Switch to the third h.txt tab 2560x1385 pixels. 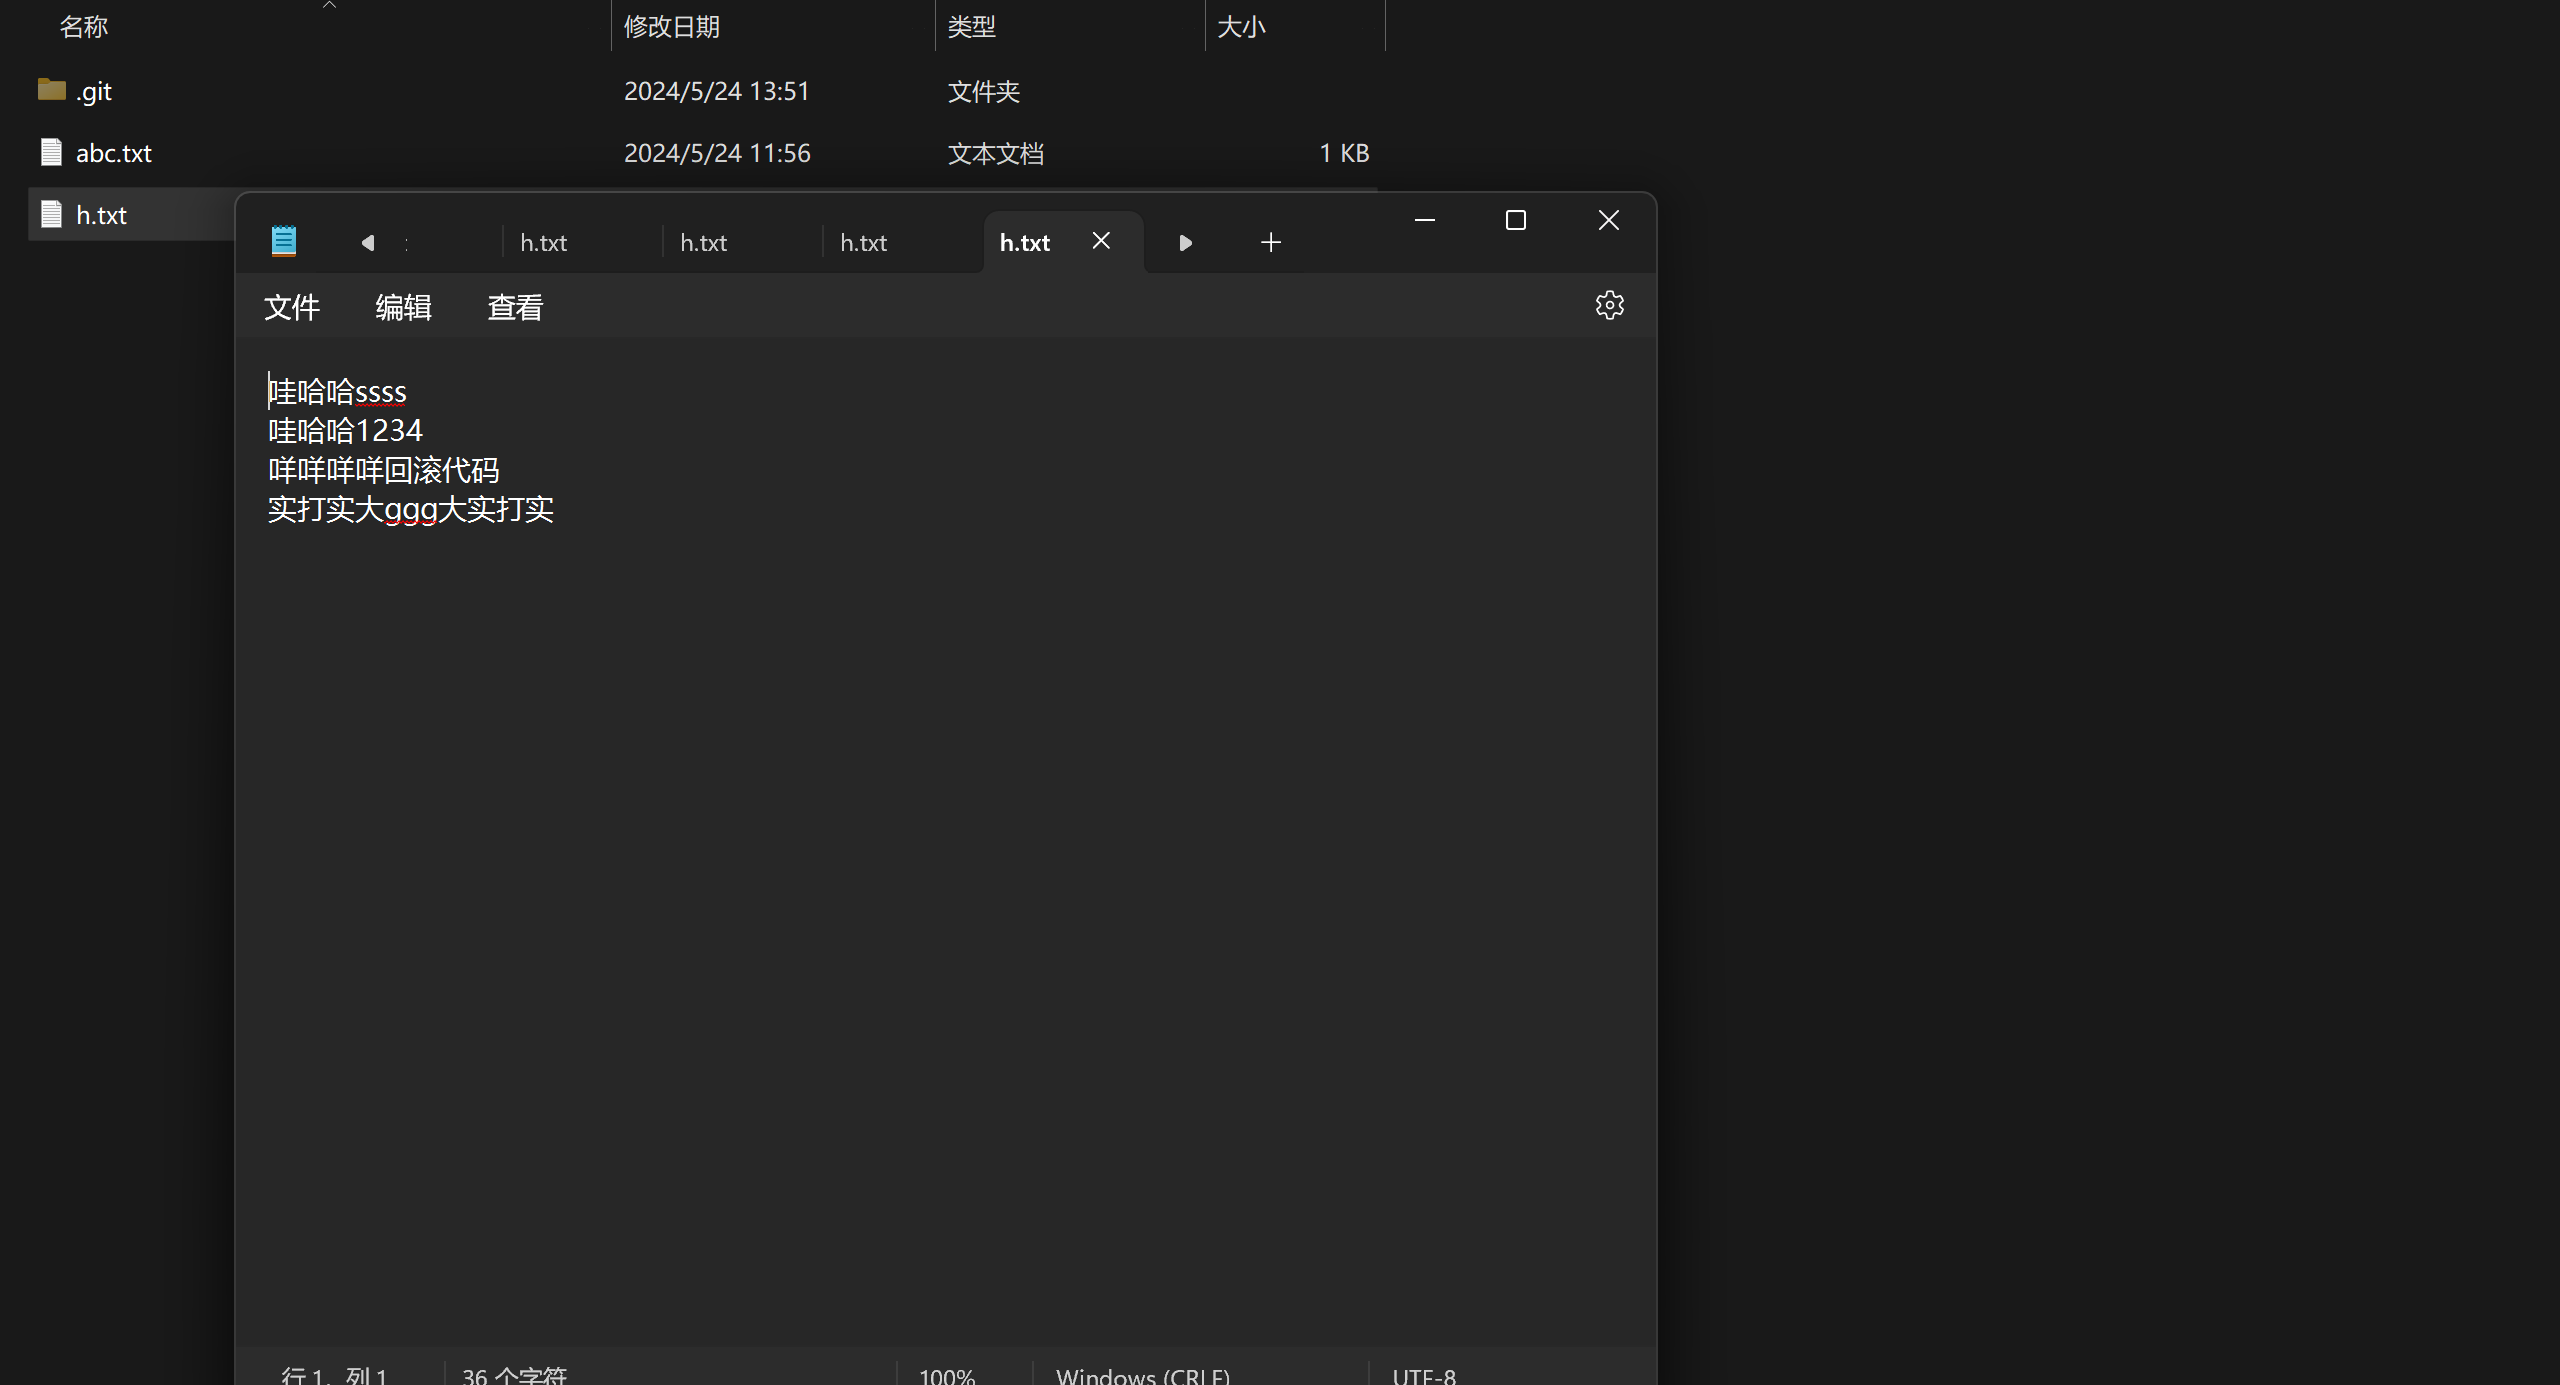tap(864, 243)
